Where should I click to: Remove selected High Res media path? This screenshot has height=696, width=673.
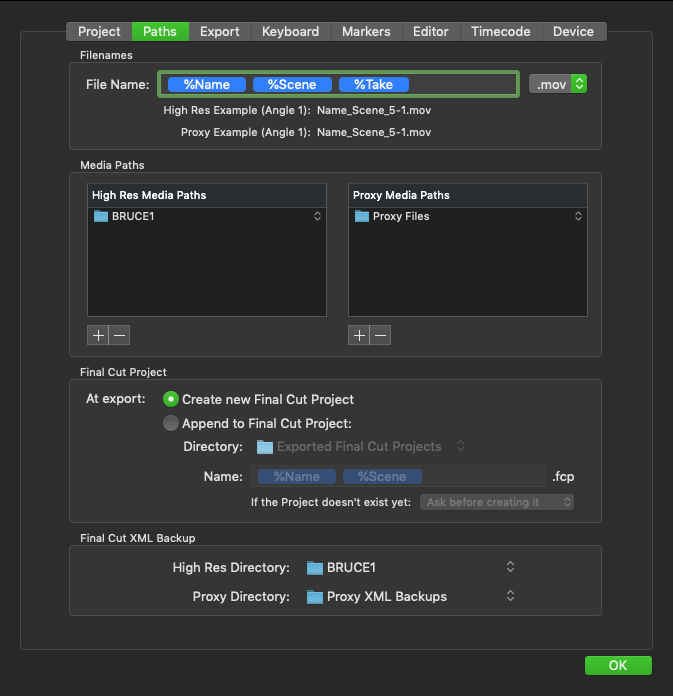tap(119, 335)
